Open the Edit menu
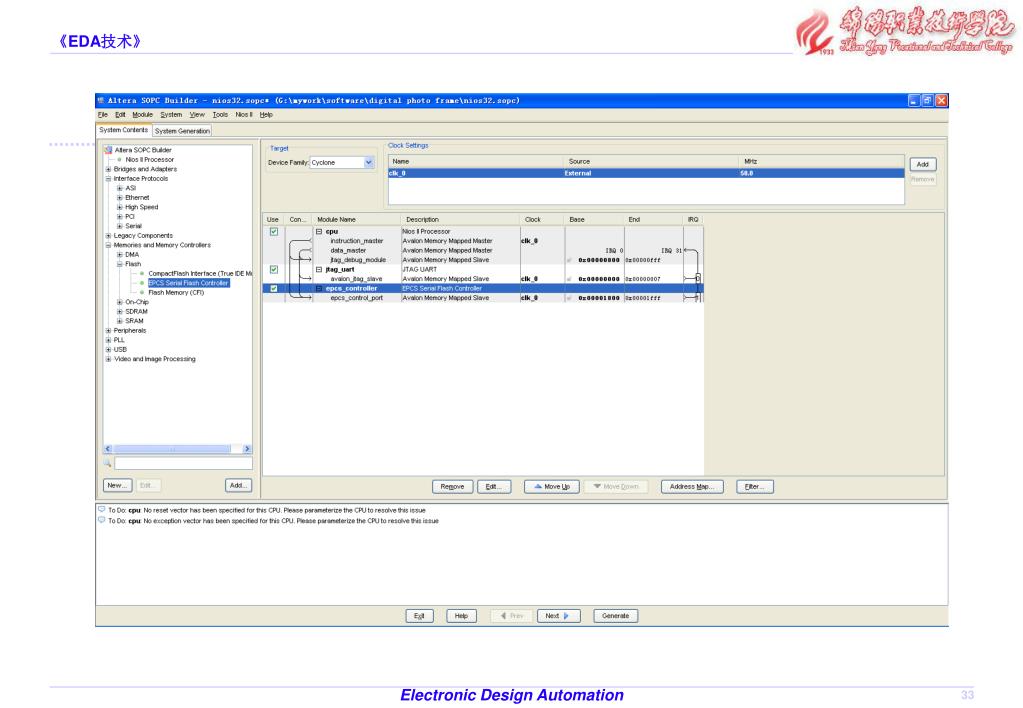 point(120,115)
